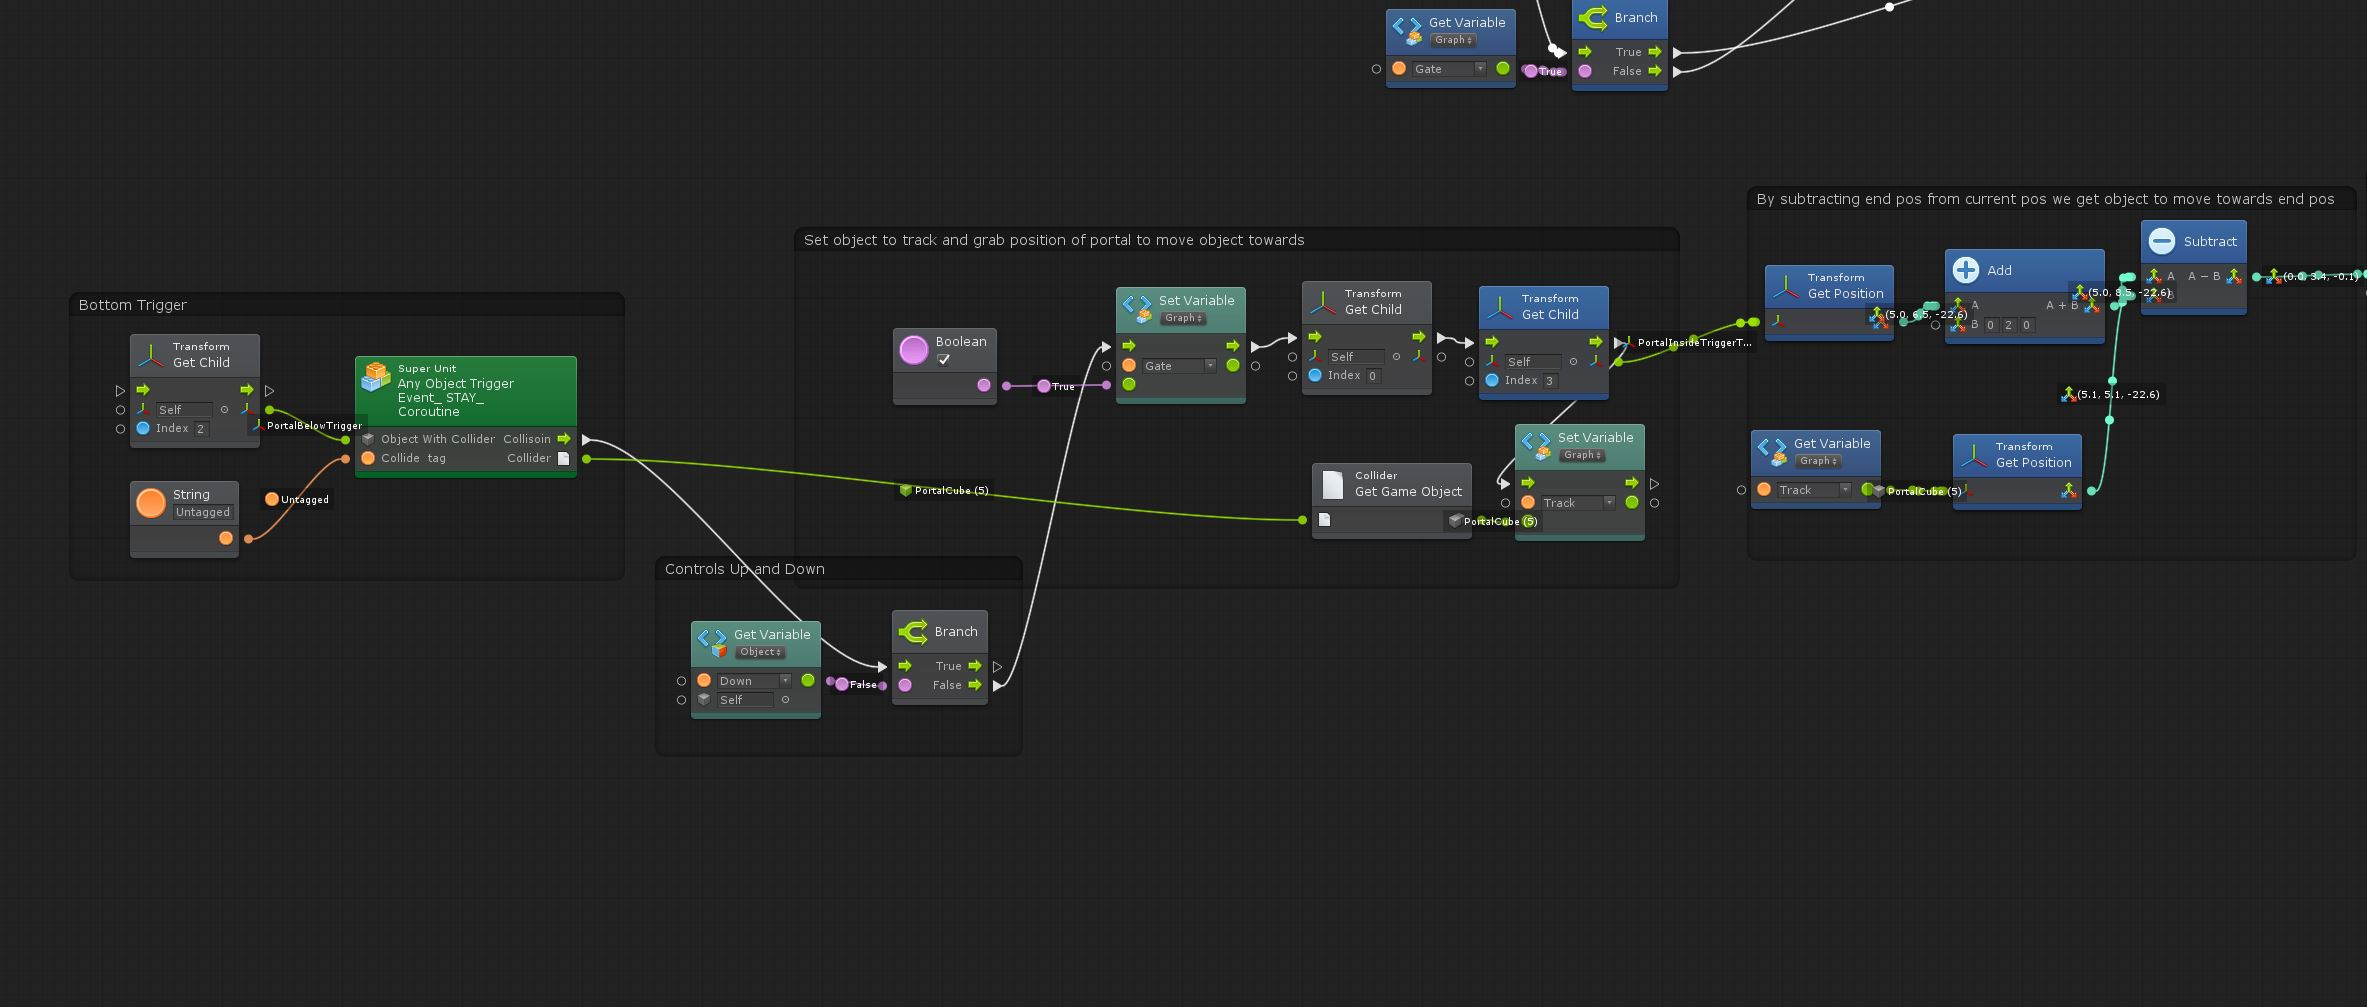Select the Controls Up and Down group title
This screenshot has width=2367, height=1007.
tap(745, 569)
